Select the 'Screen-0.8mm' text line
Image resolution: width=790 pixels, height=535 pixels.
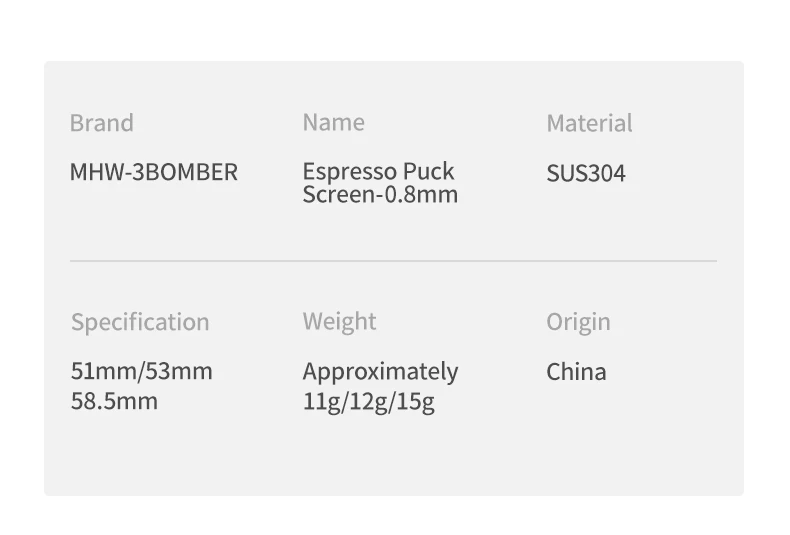tap(380, 194)
